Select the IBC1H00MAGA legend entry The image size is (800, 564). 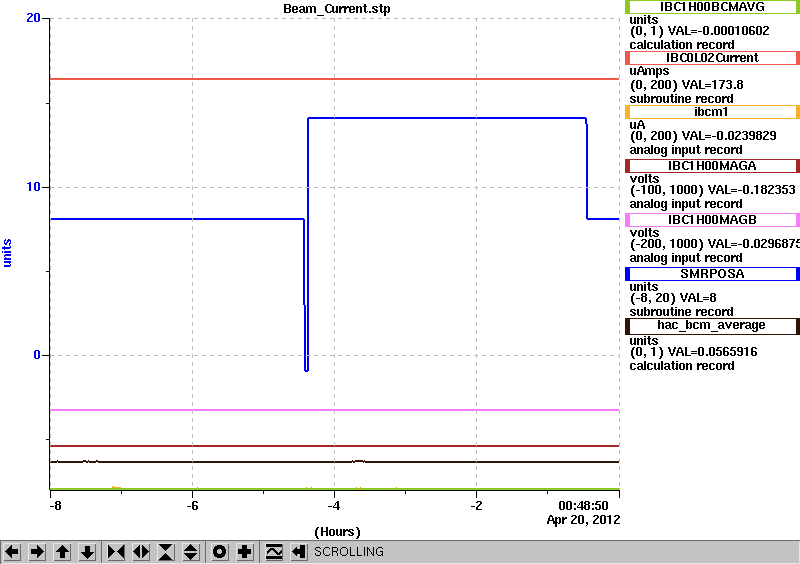[712, 166]
